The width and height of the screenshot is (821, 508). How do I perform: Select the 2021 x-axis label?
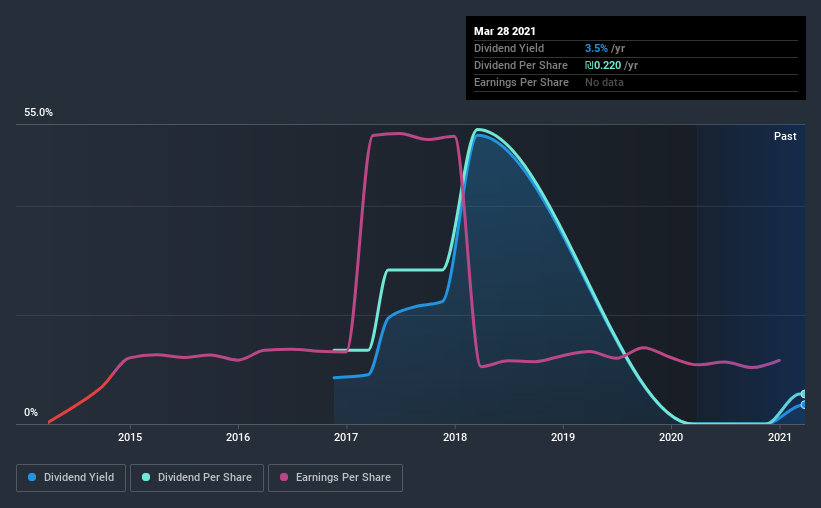tap(780, 437)
